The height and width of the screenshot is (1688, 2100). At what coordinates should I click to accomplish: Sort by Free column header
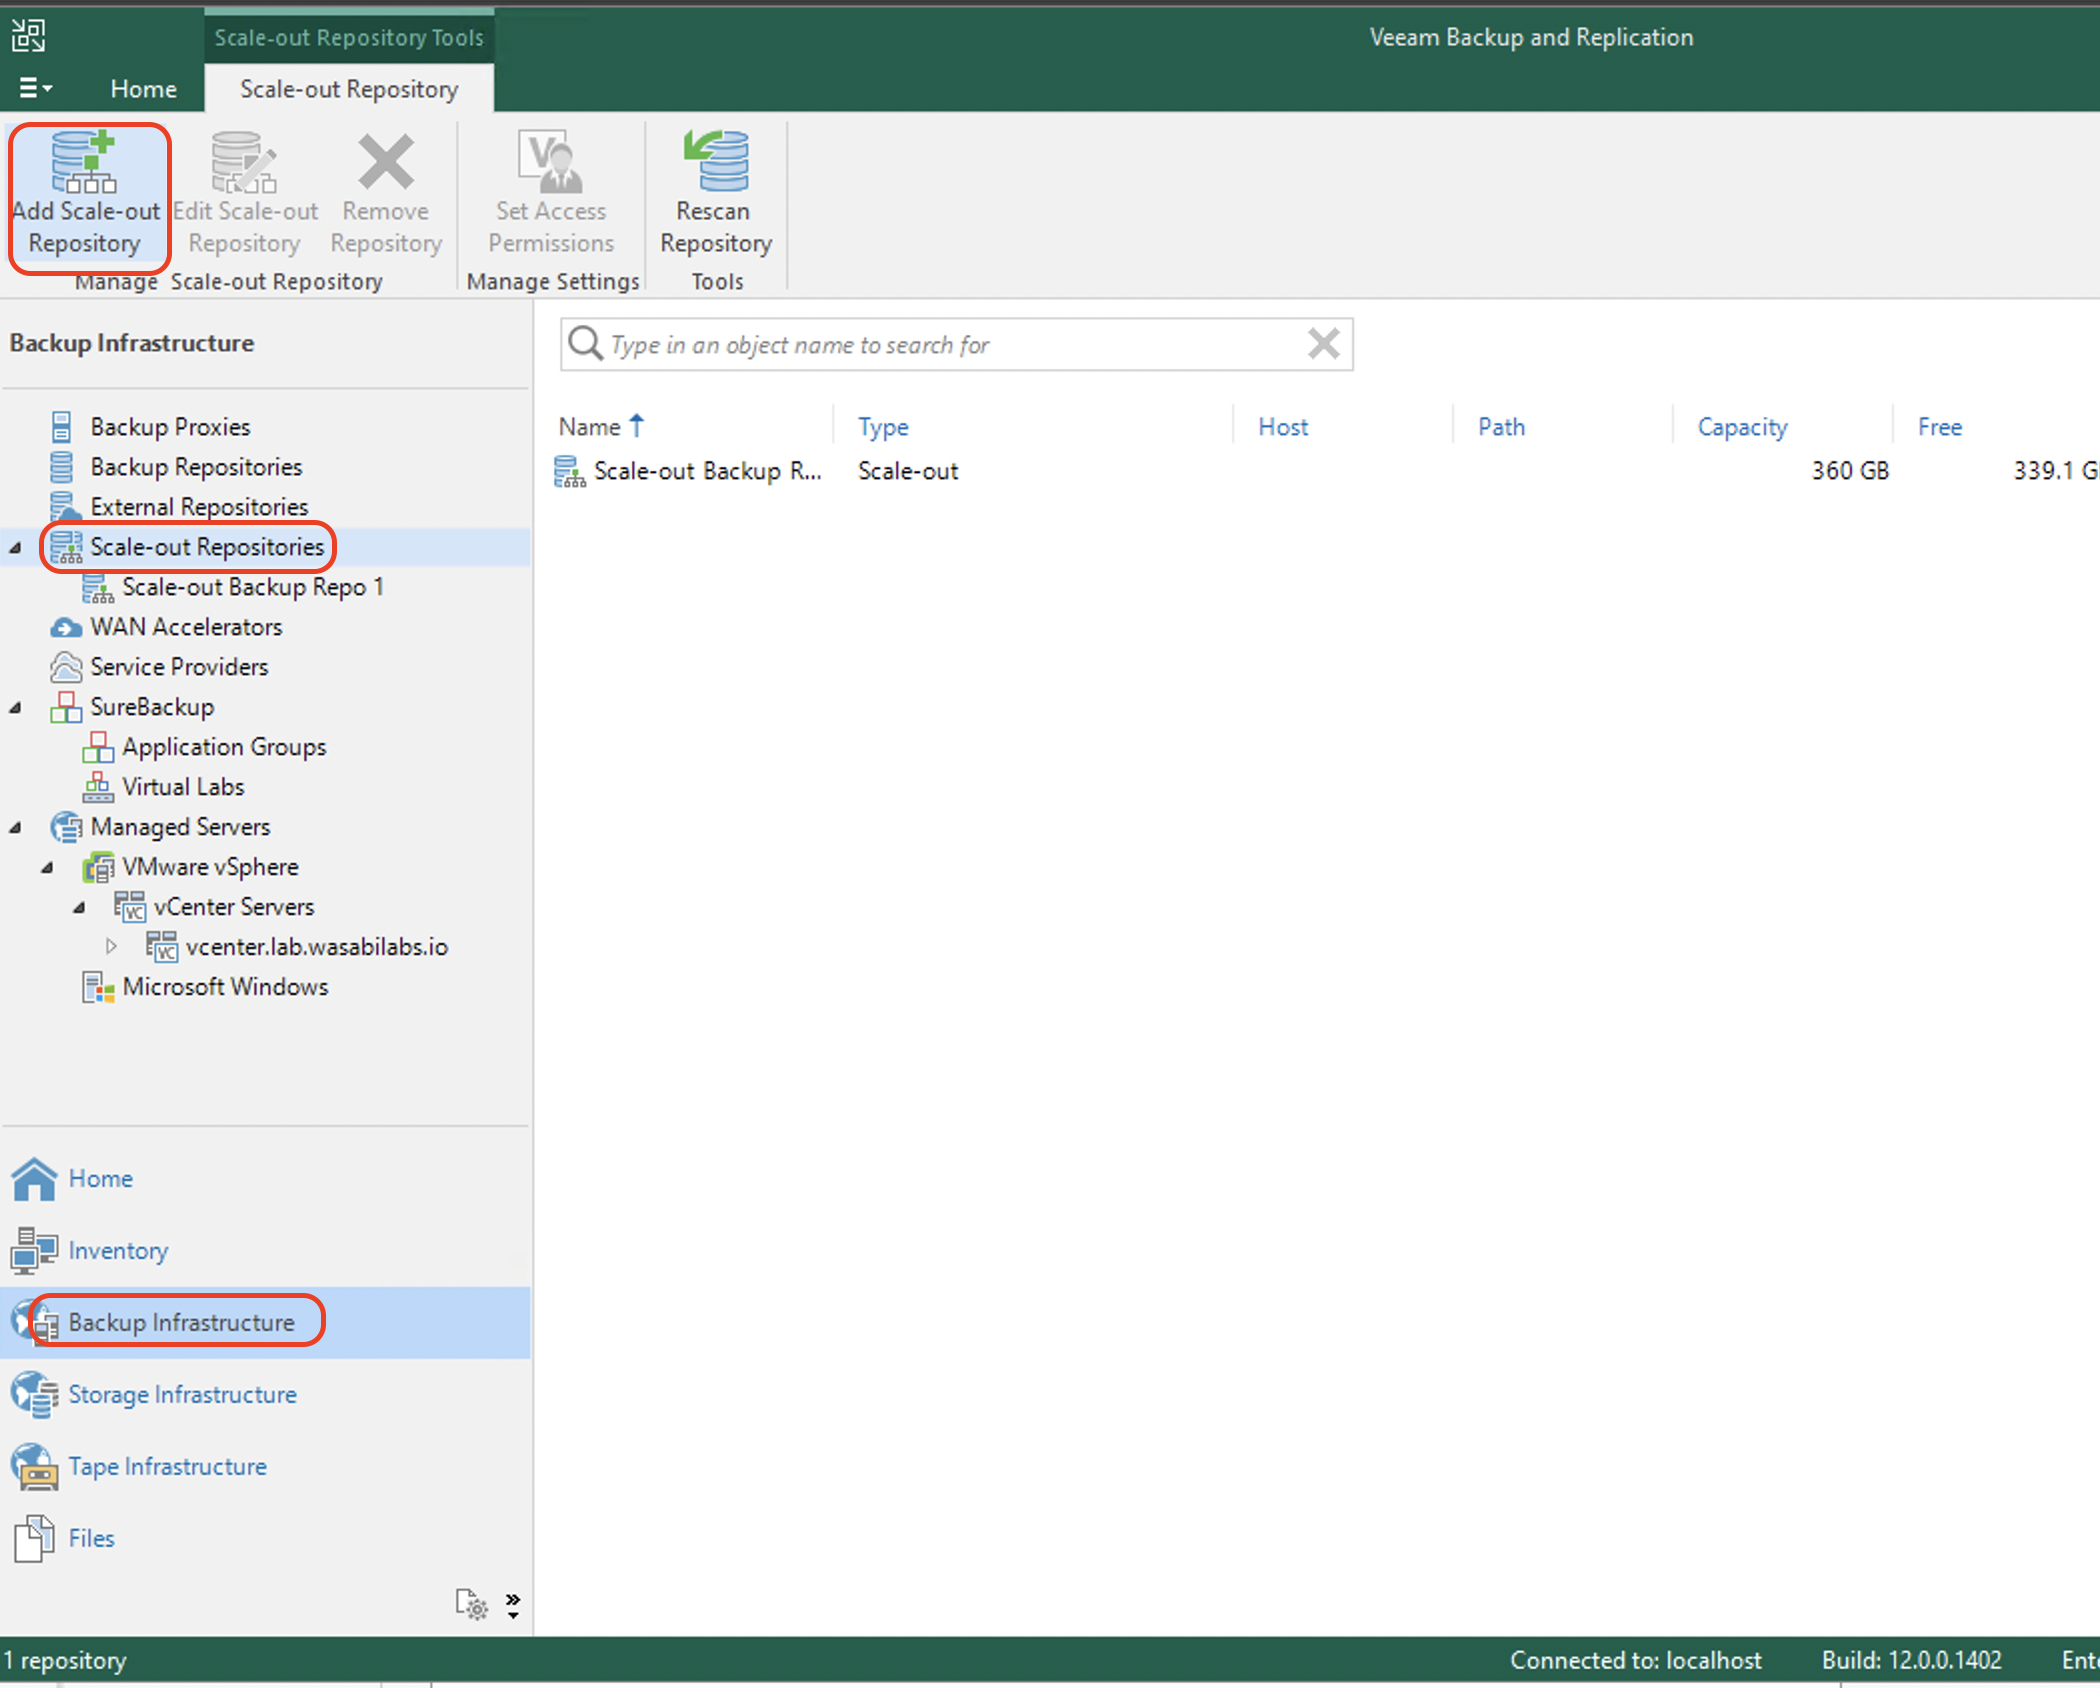[x=1939, y=427]
